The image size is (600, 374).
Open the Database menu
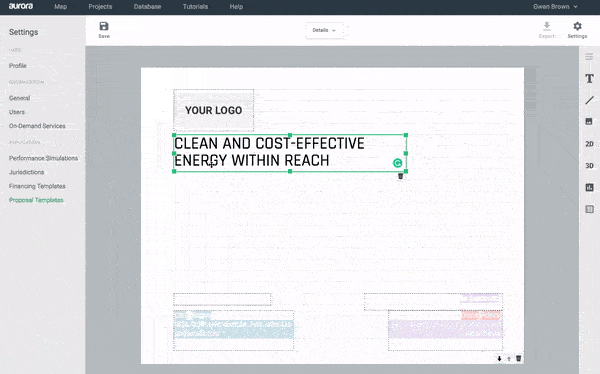pos(147,7)
